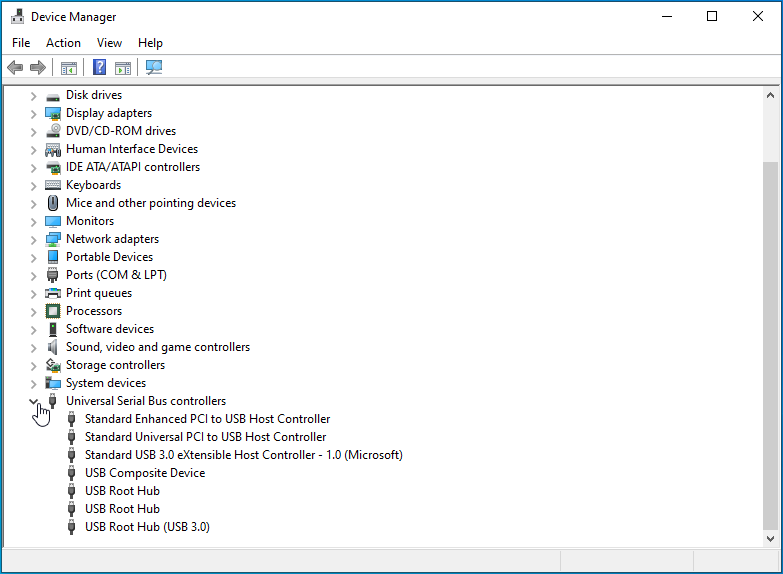Select USB Composite Device entry

pos(145,473)
